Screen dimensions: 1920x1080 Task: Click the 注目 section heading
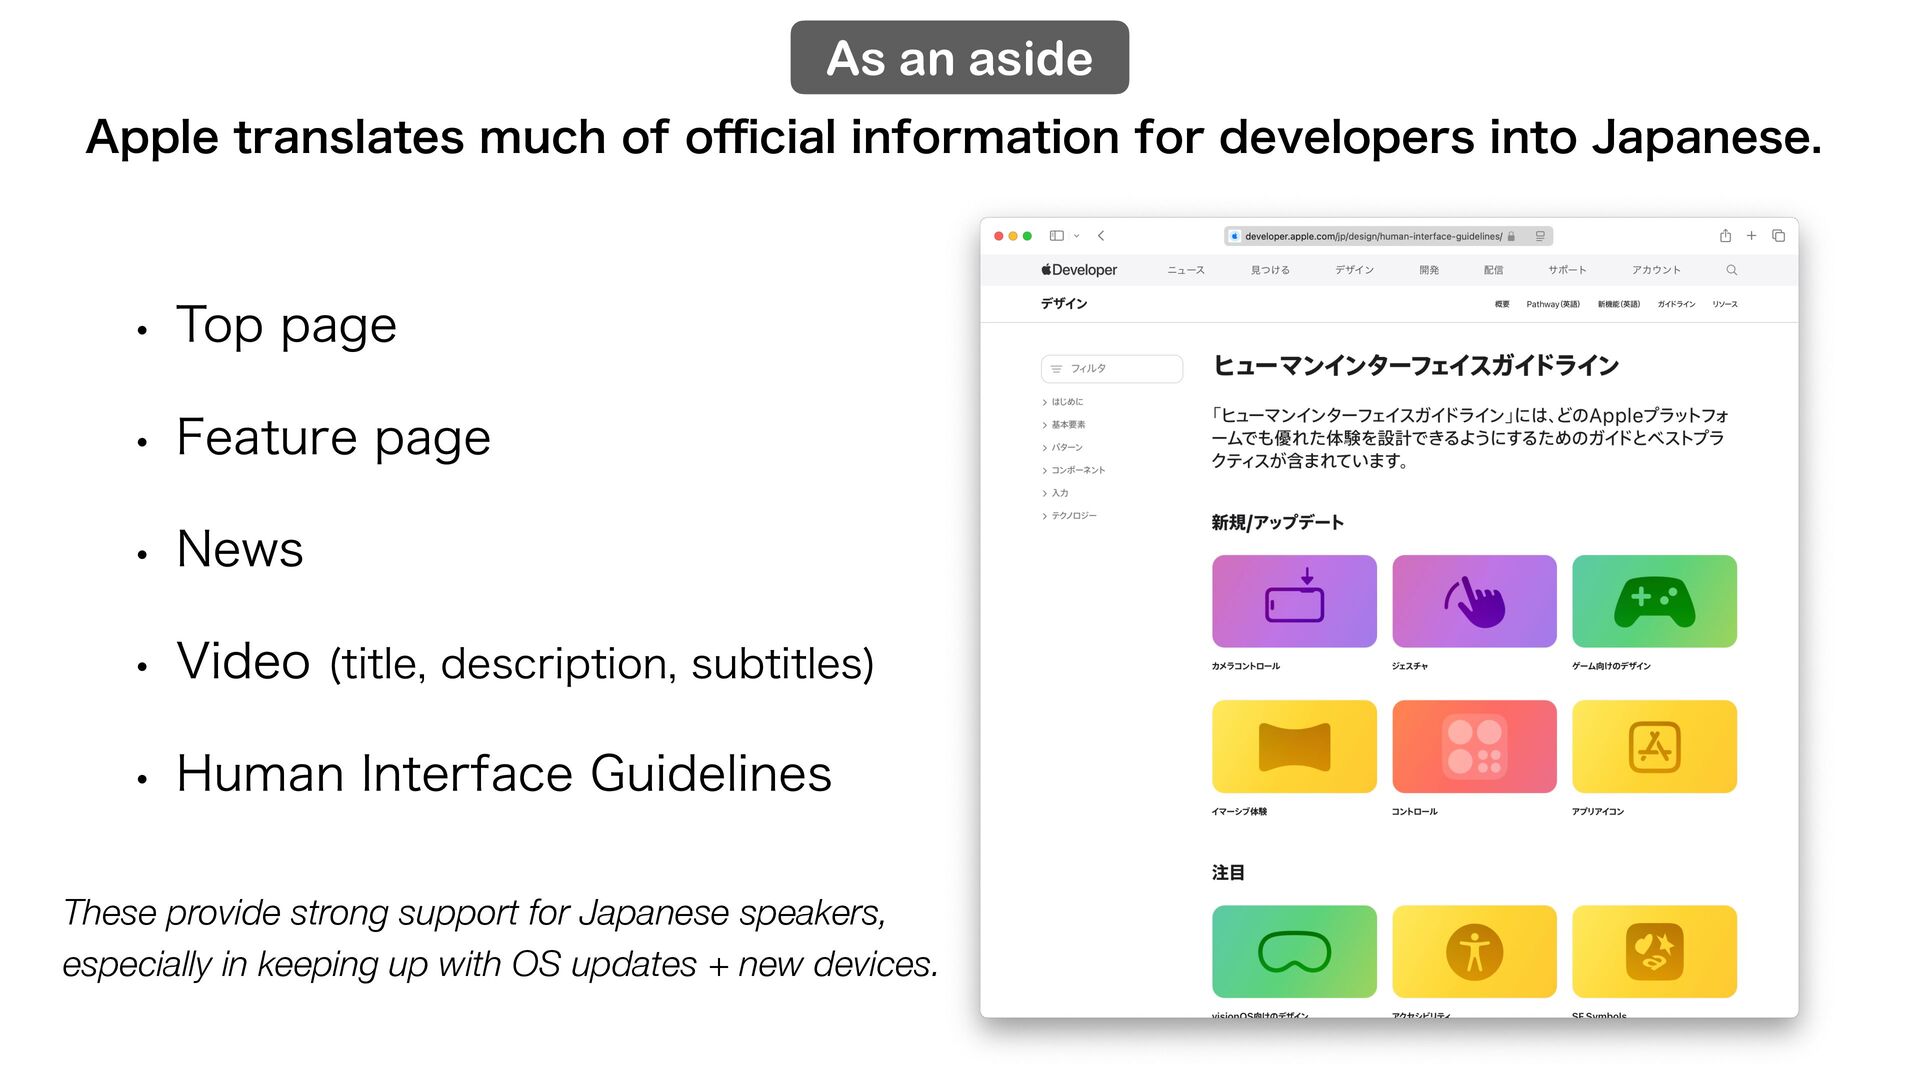1228,873
